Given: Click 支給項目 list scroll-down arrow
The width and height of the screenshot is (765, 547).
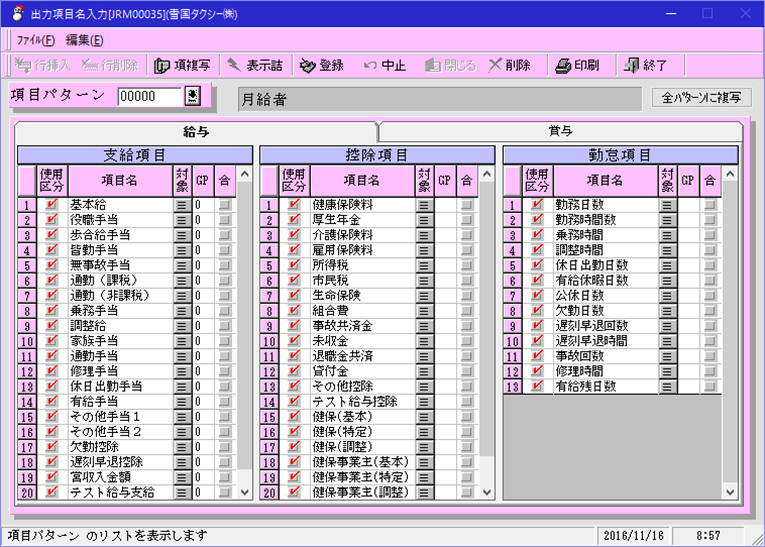Looking at the screenshot, I should tap(245, 492).
